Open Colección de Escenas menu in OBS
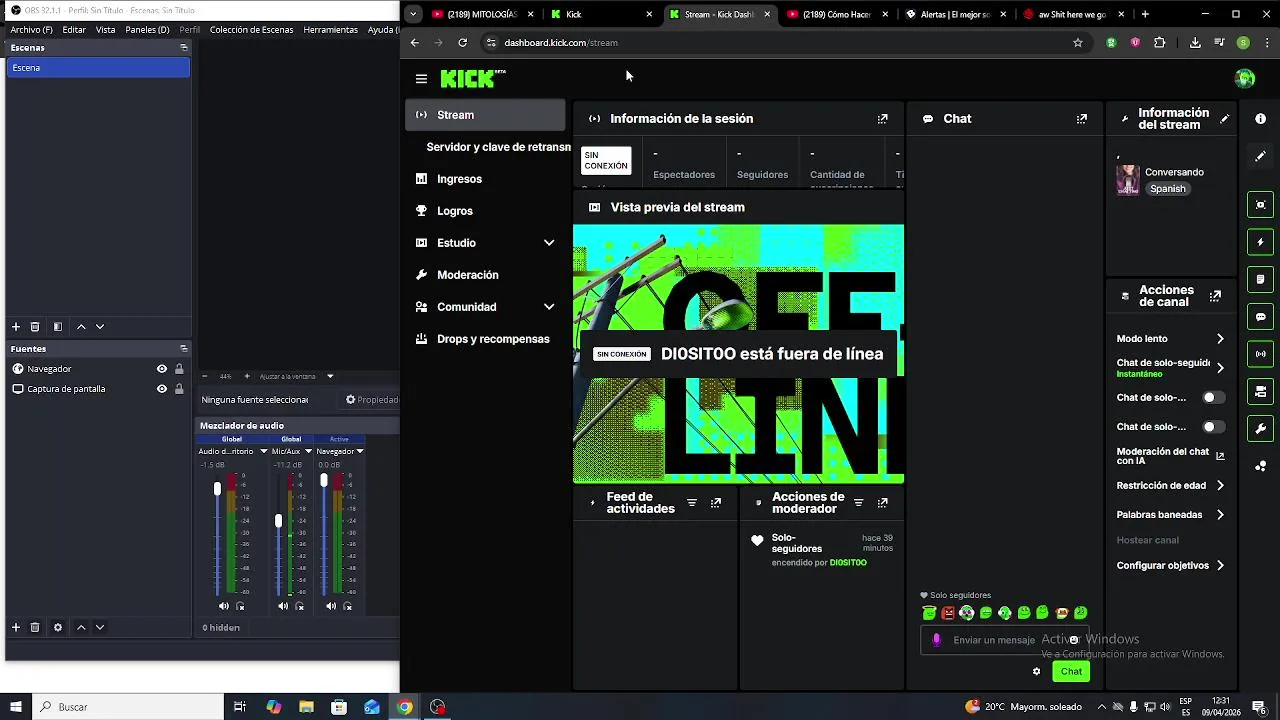1280x720 pixels. [x=251, y=30]
